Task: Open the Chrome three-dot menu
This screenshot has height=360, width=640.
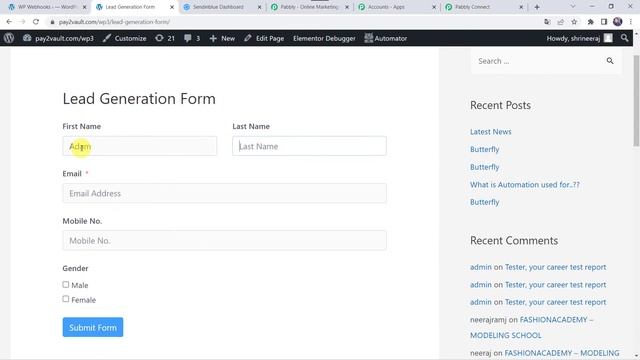Action: pos(631,22)
